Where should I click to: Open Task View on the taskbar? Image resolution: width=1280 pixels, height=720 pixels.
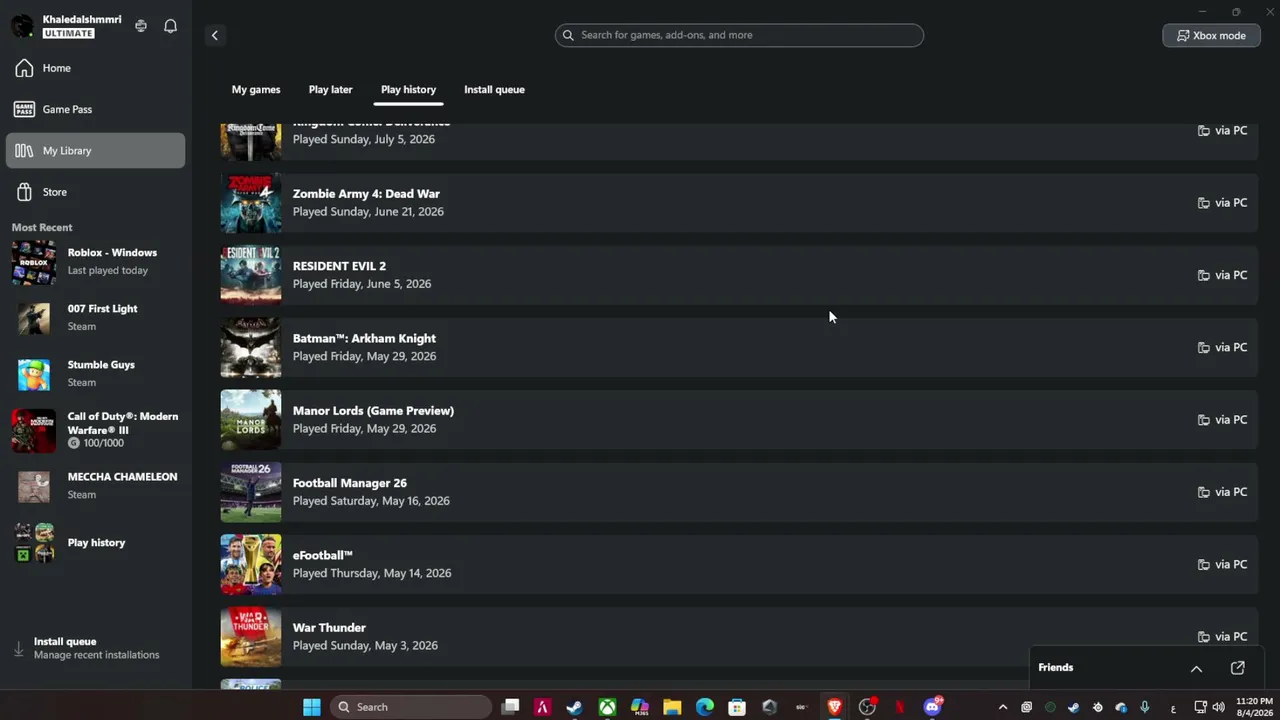pyautogui.click(x=510, y=707)
